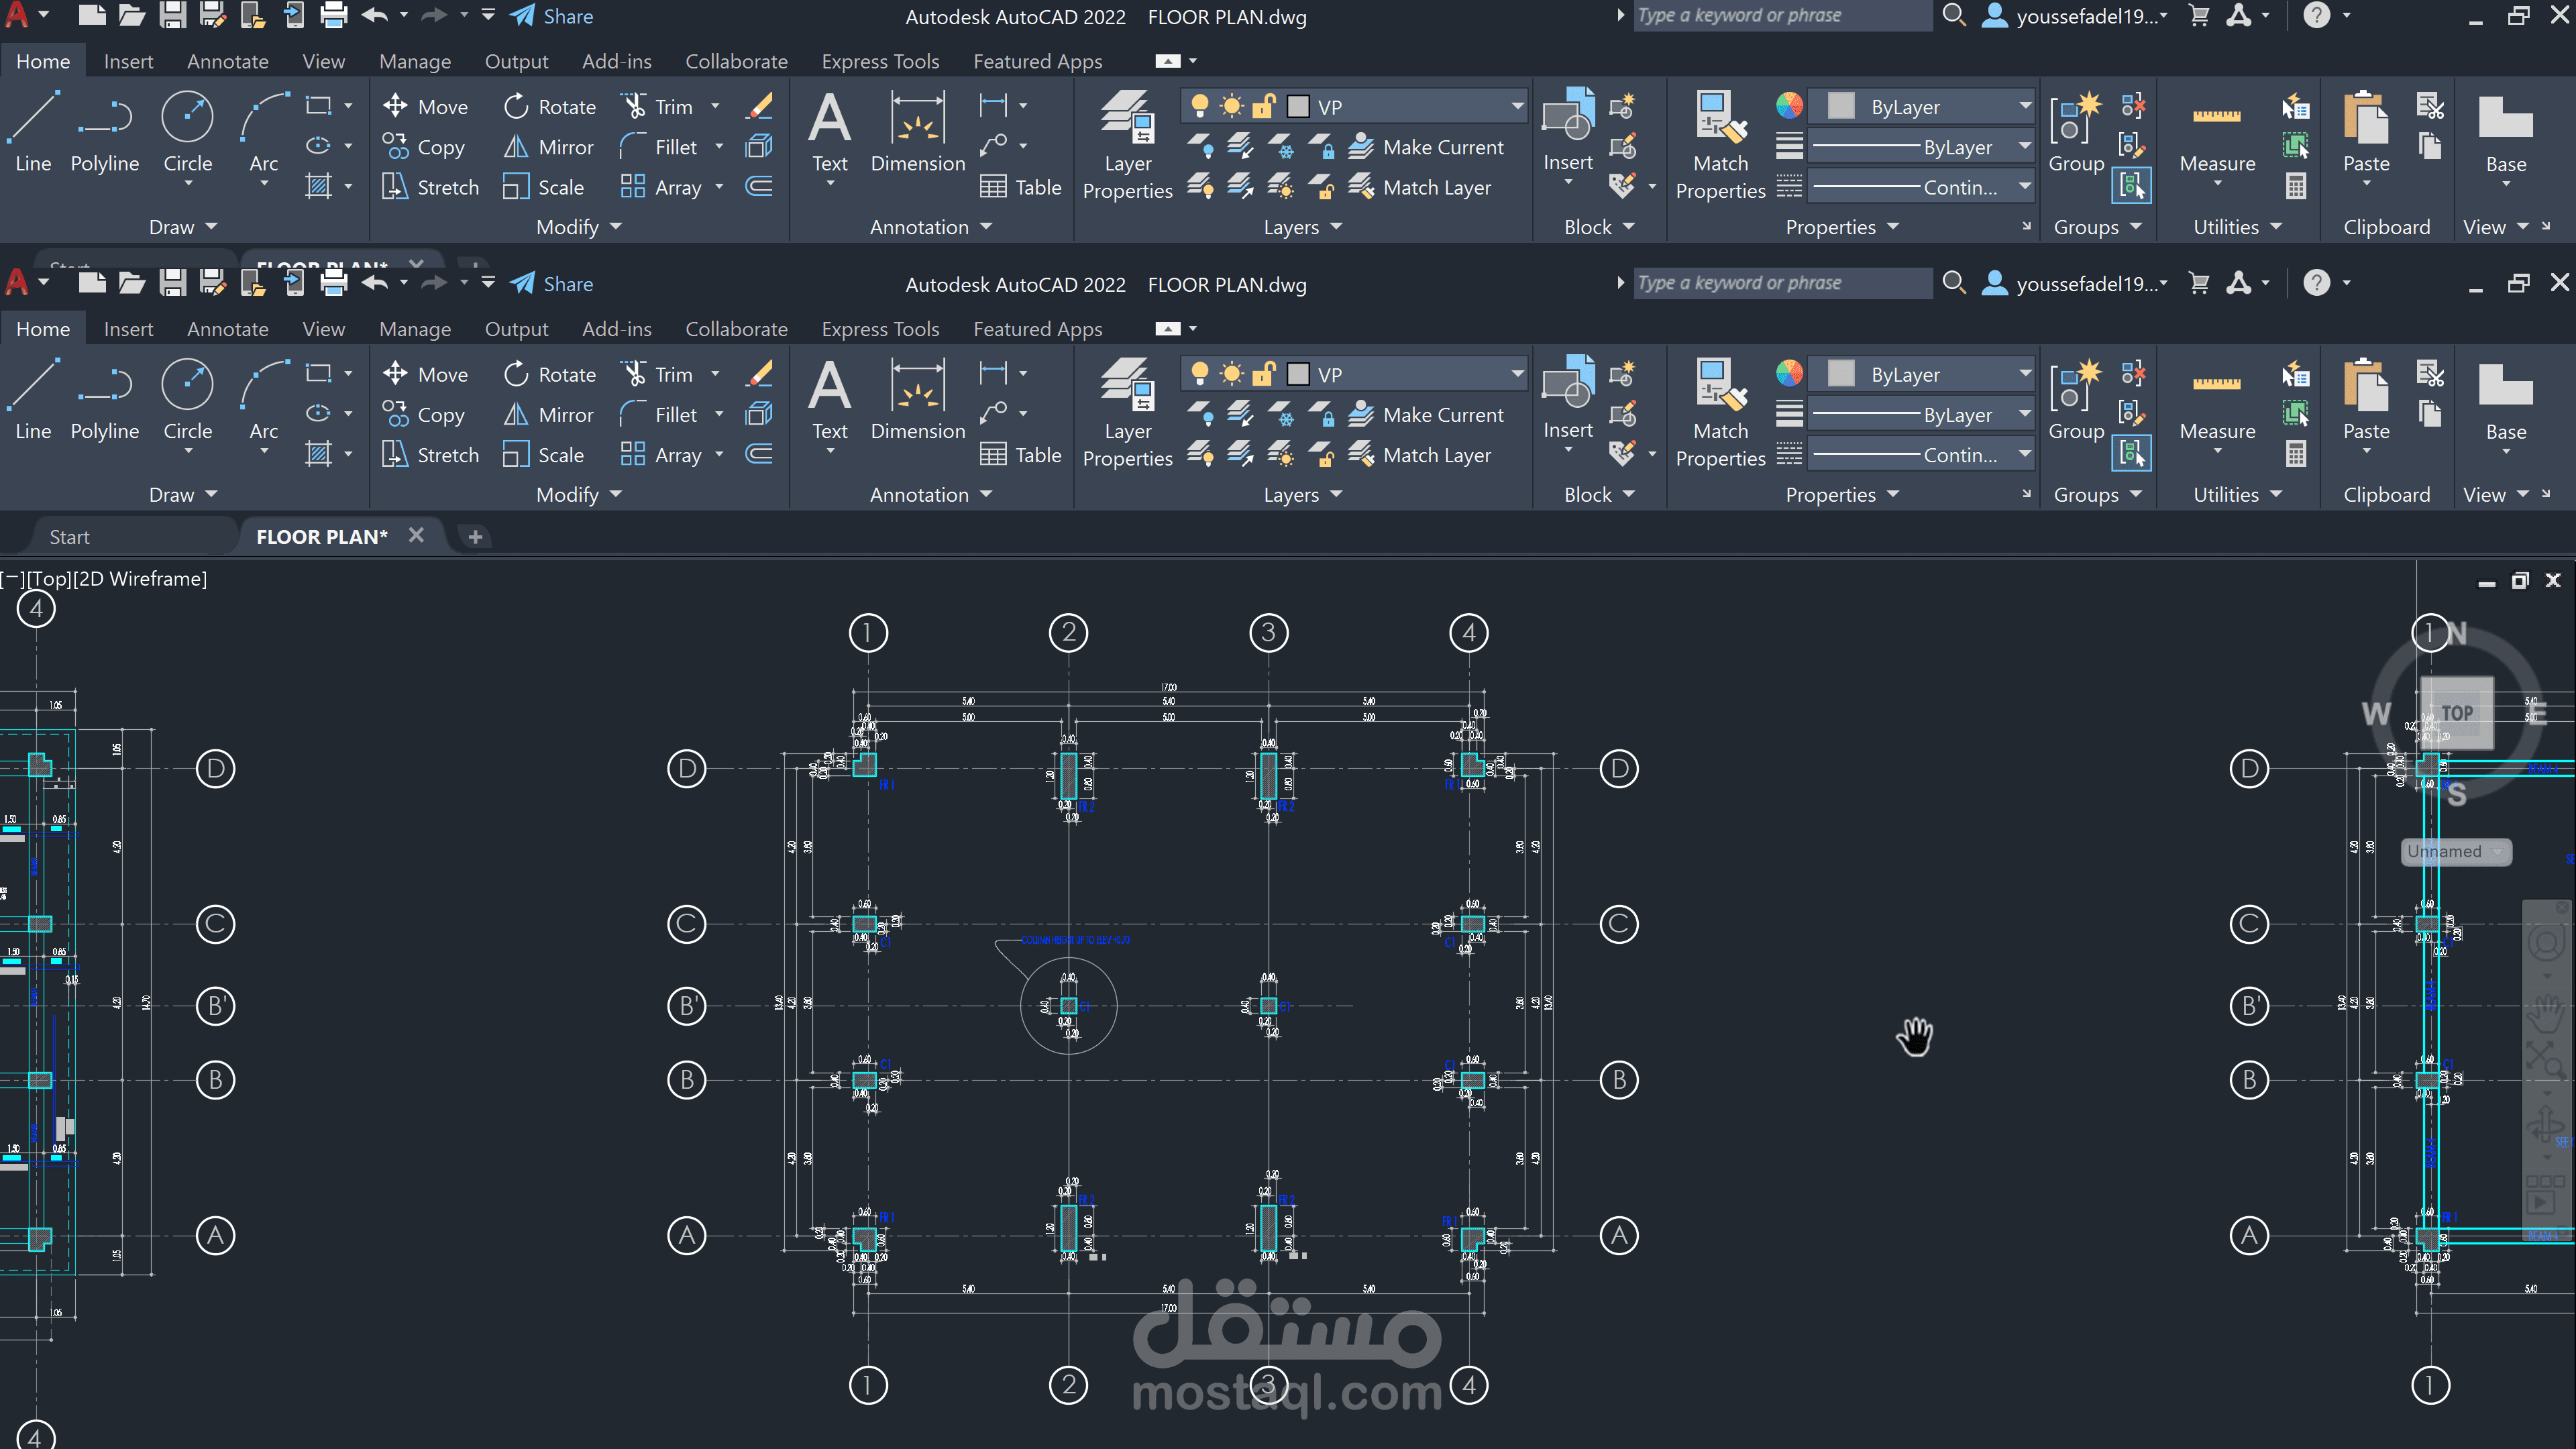
Task: Open ByLayer color dropdown in lower ribbon
Action: click(2024, 374)
